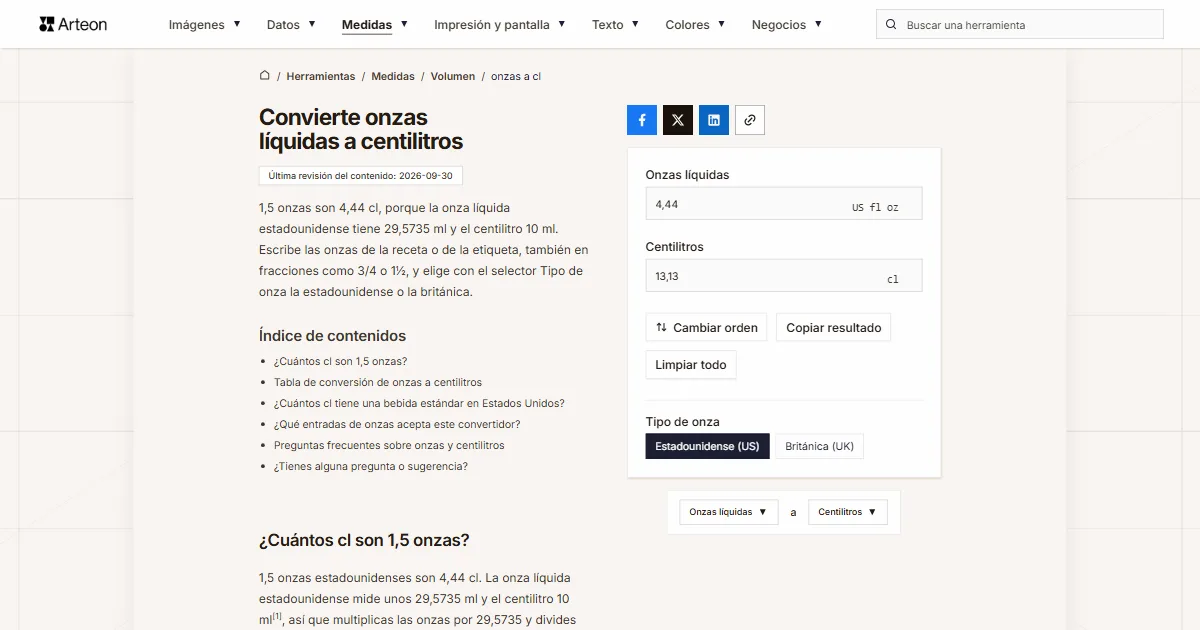Focus the Centilitros input field
This screenshot has height=630, width=1200.
coord(784,276)
